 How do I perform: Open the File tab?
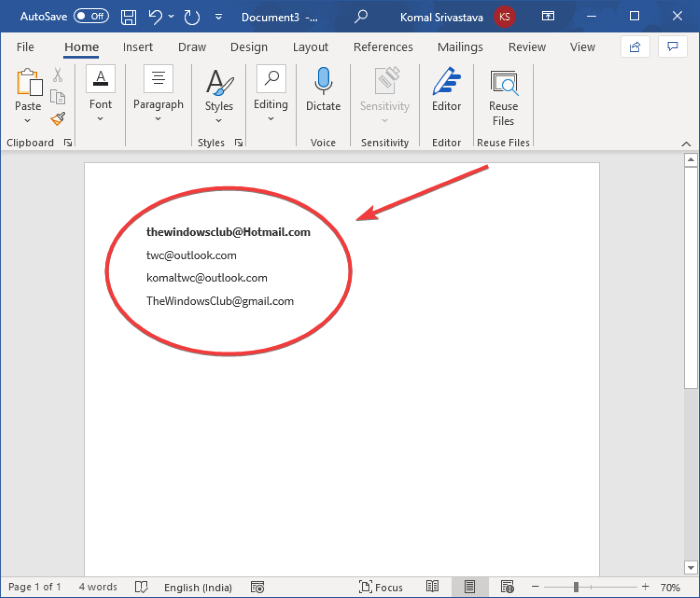(x=25, y=47)
